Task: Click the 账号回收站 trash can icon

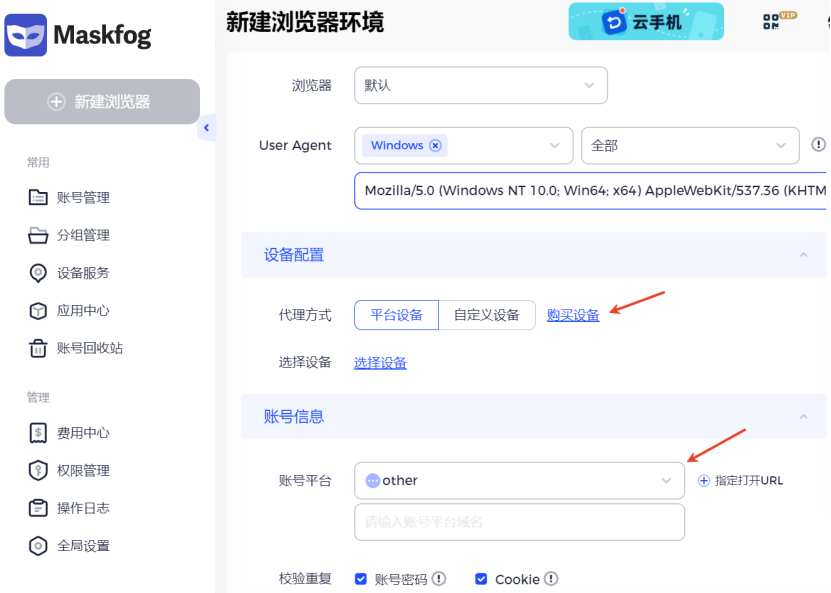Action: coord(38,348)
